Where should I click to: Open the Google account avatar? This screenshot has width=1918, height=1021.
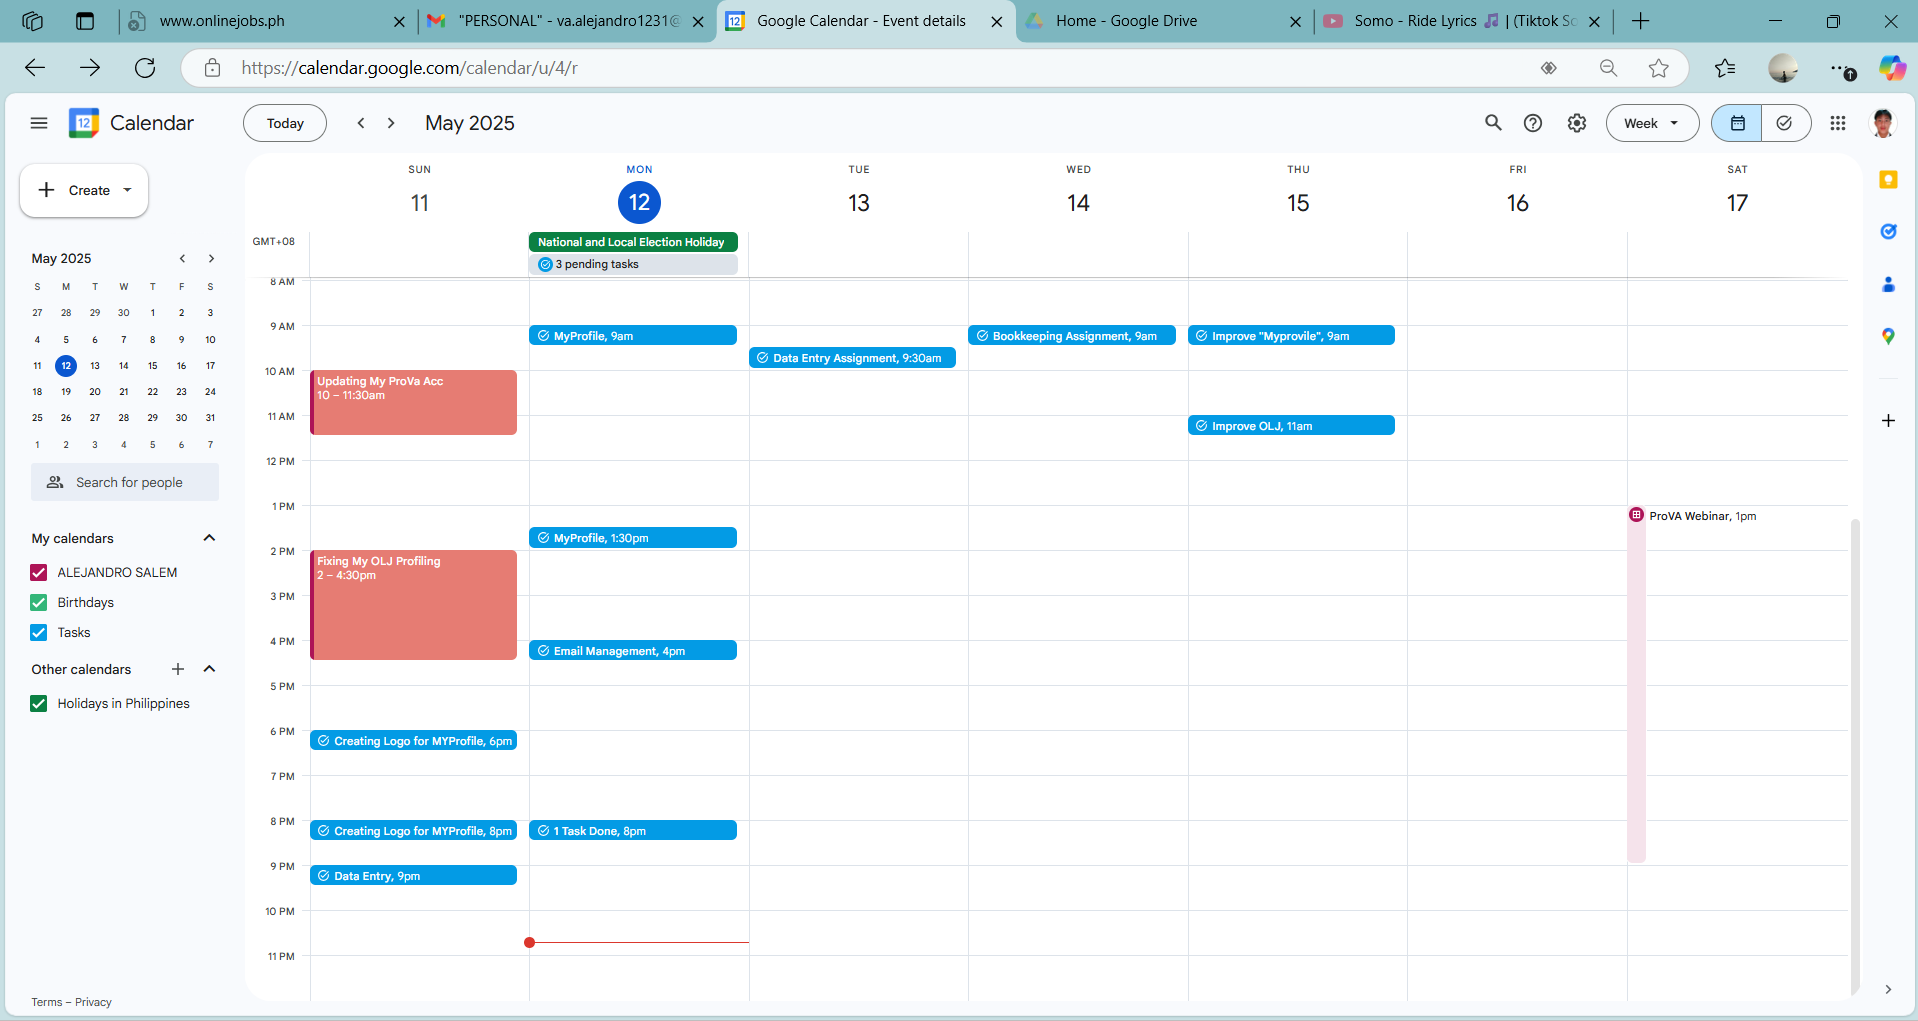click(1883, 123)
